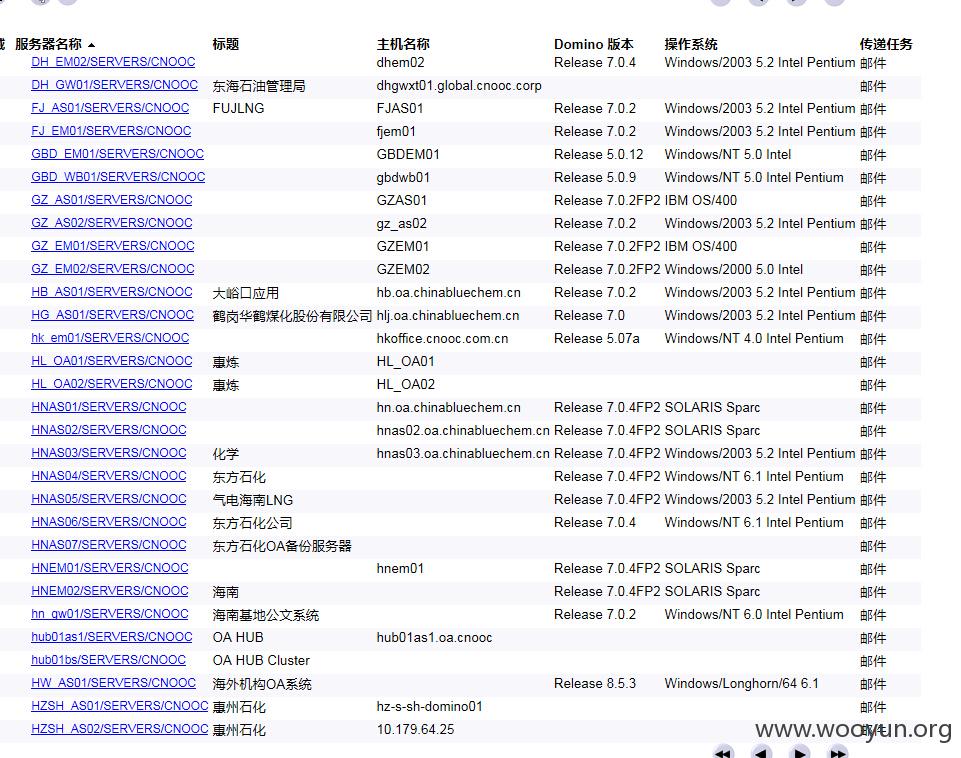Open the FJ_AS01/SERVERS/CNOOC server link
961x758 pixels.
(110, 108)
